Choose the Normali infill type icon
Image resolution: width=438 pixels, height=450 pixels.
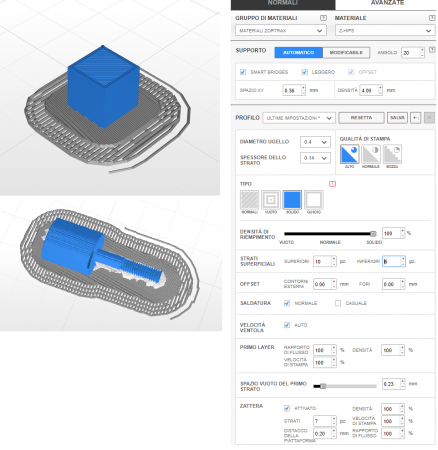tap(249, 200)
